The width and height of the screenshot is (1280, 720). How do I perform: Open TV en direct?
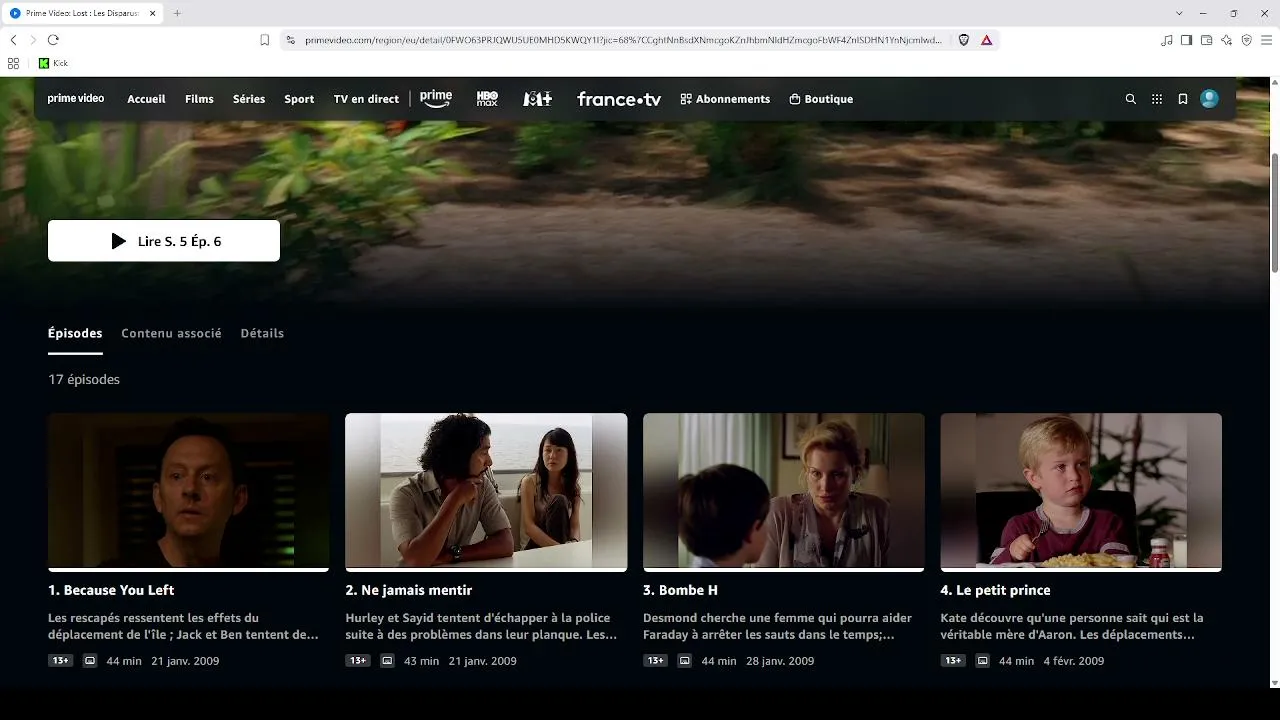(366, 99)
